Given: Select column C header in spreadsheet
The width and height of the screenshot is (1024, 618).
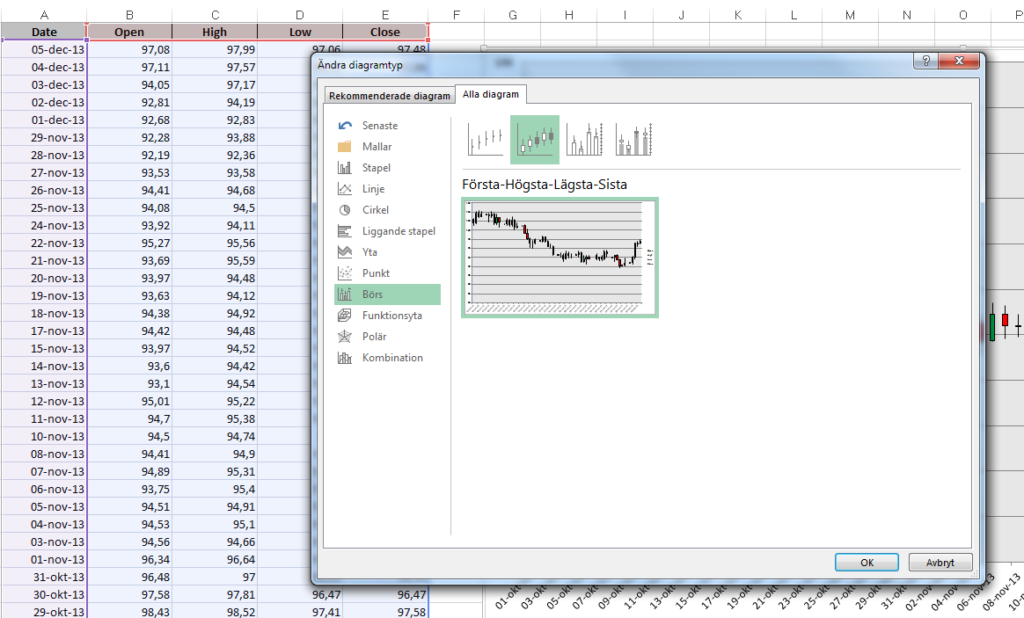Looking at the screenshot, I should click(x=215, y=15).
